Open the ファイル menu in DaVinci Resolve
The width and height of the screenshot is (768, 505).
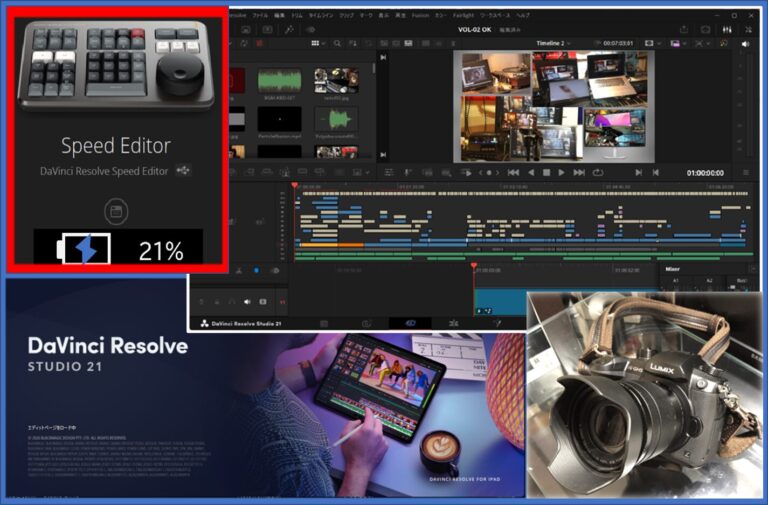point(260,16)
